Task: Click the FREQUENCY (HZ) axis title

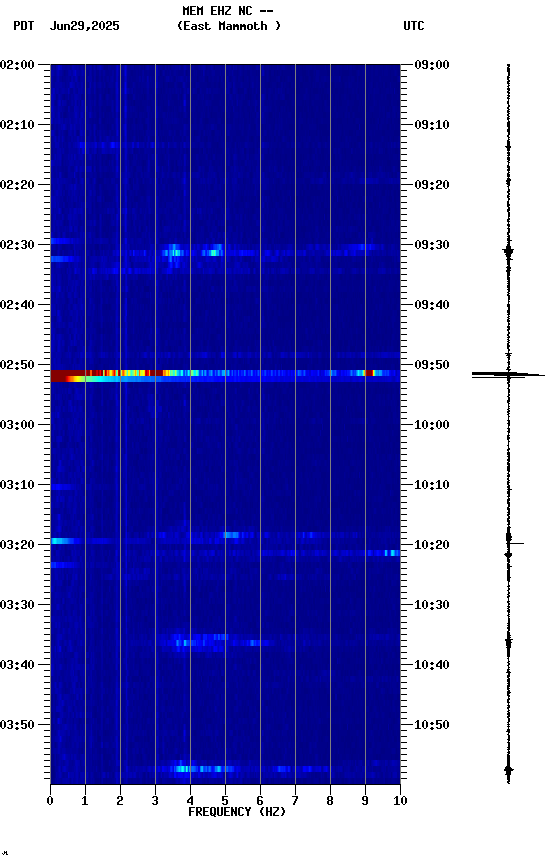Action: coord(237,812)
